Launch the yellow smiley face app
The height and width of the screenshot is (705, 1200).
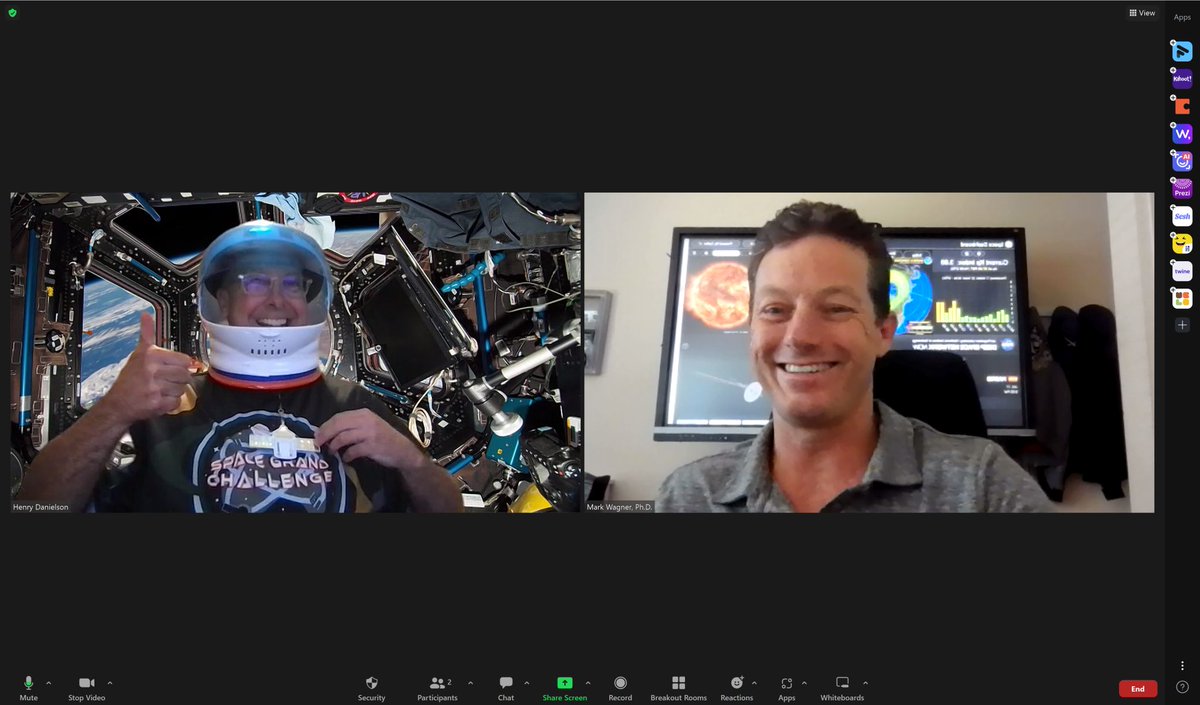[x=1182, y=243]
